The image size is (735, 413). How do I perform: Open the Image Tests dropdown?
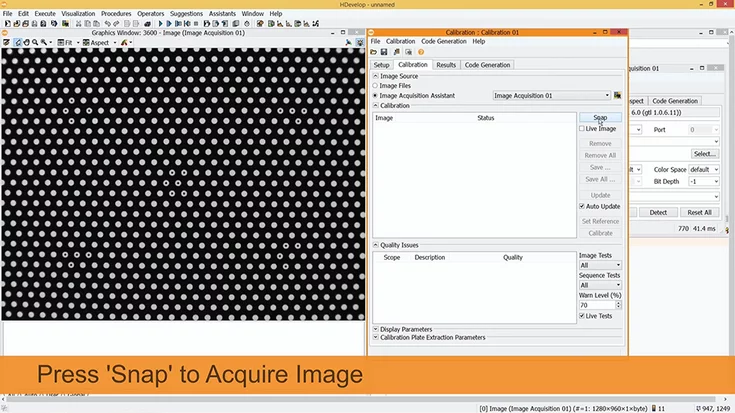point(600,265)
